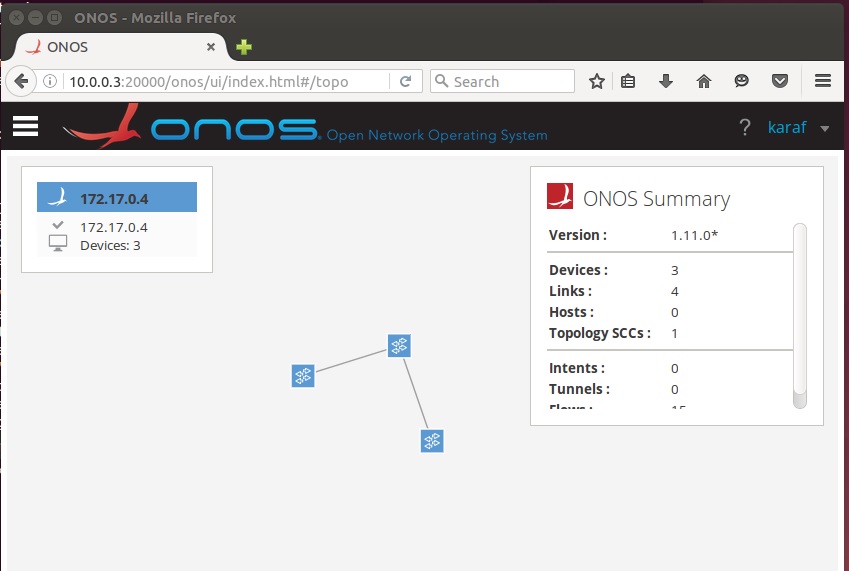Click the link between left and top switches
This screenshot has height=571, width=849.
(351, 360)
